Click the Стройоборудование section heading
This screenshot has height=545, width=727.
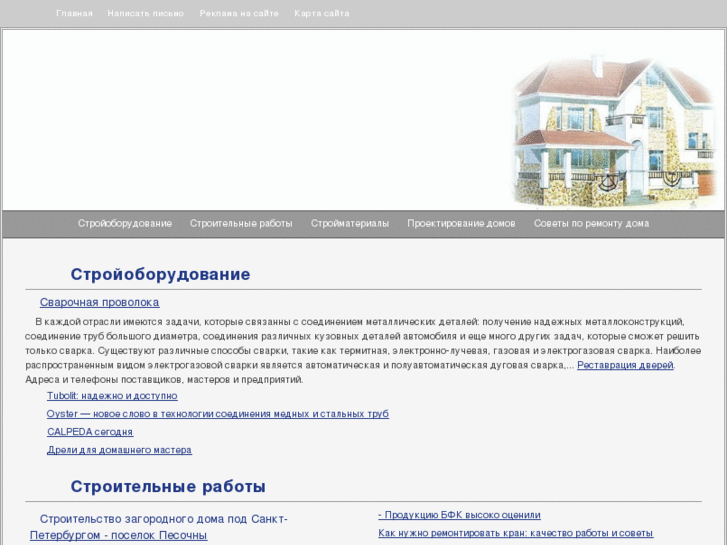coord(160,274)
